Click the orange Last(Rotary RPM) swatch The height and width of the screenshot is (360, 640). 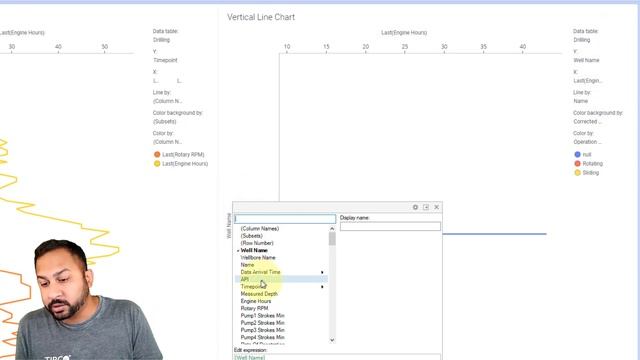click(x=157, y=154)
